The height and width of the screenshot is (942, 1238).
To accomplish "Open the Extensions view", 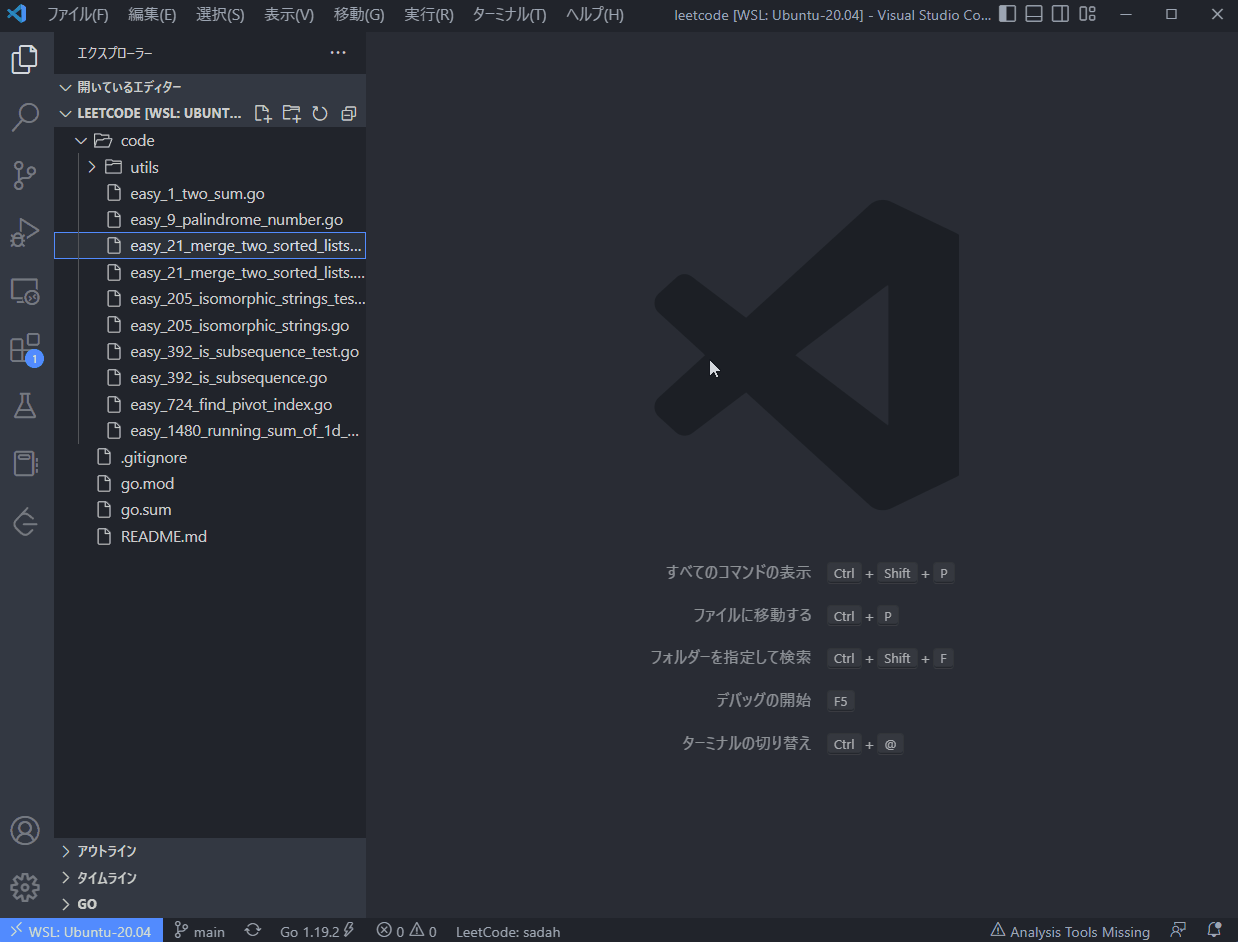I will (25, 348).
